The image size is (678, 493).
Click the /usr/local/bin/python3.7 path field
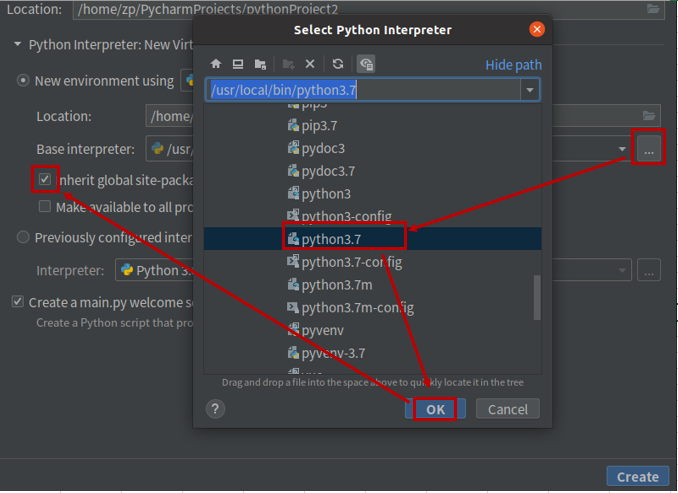(x=363, y=90)
